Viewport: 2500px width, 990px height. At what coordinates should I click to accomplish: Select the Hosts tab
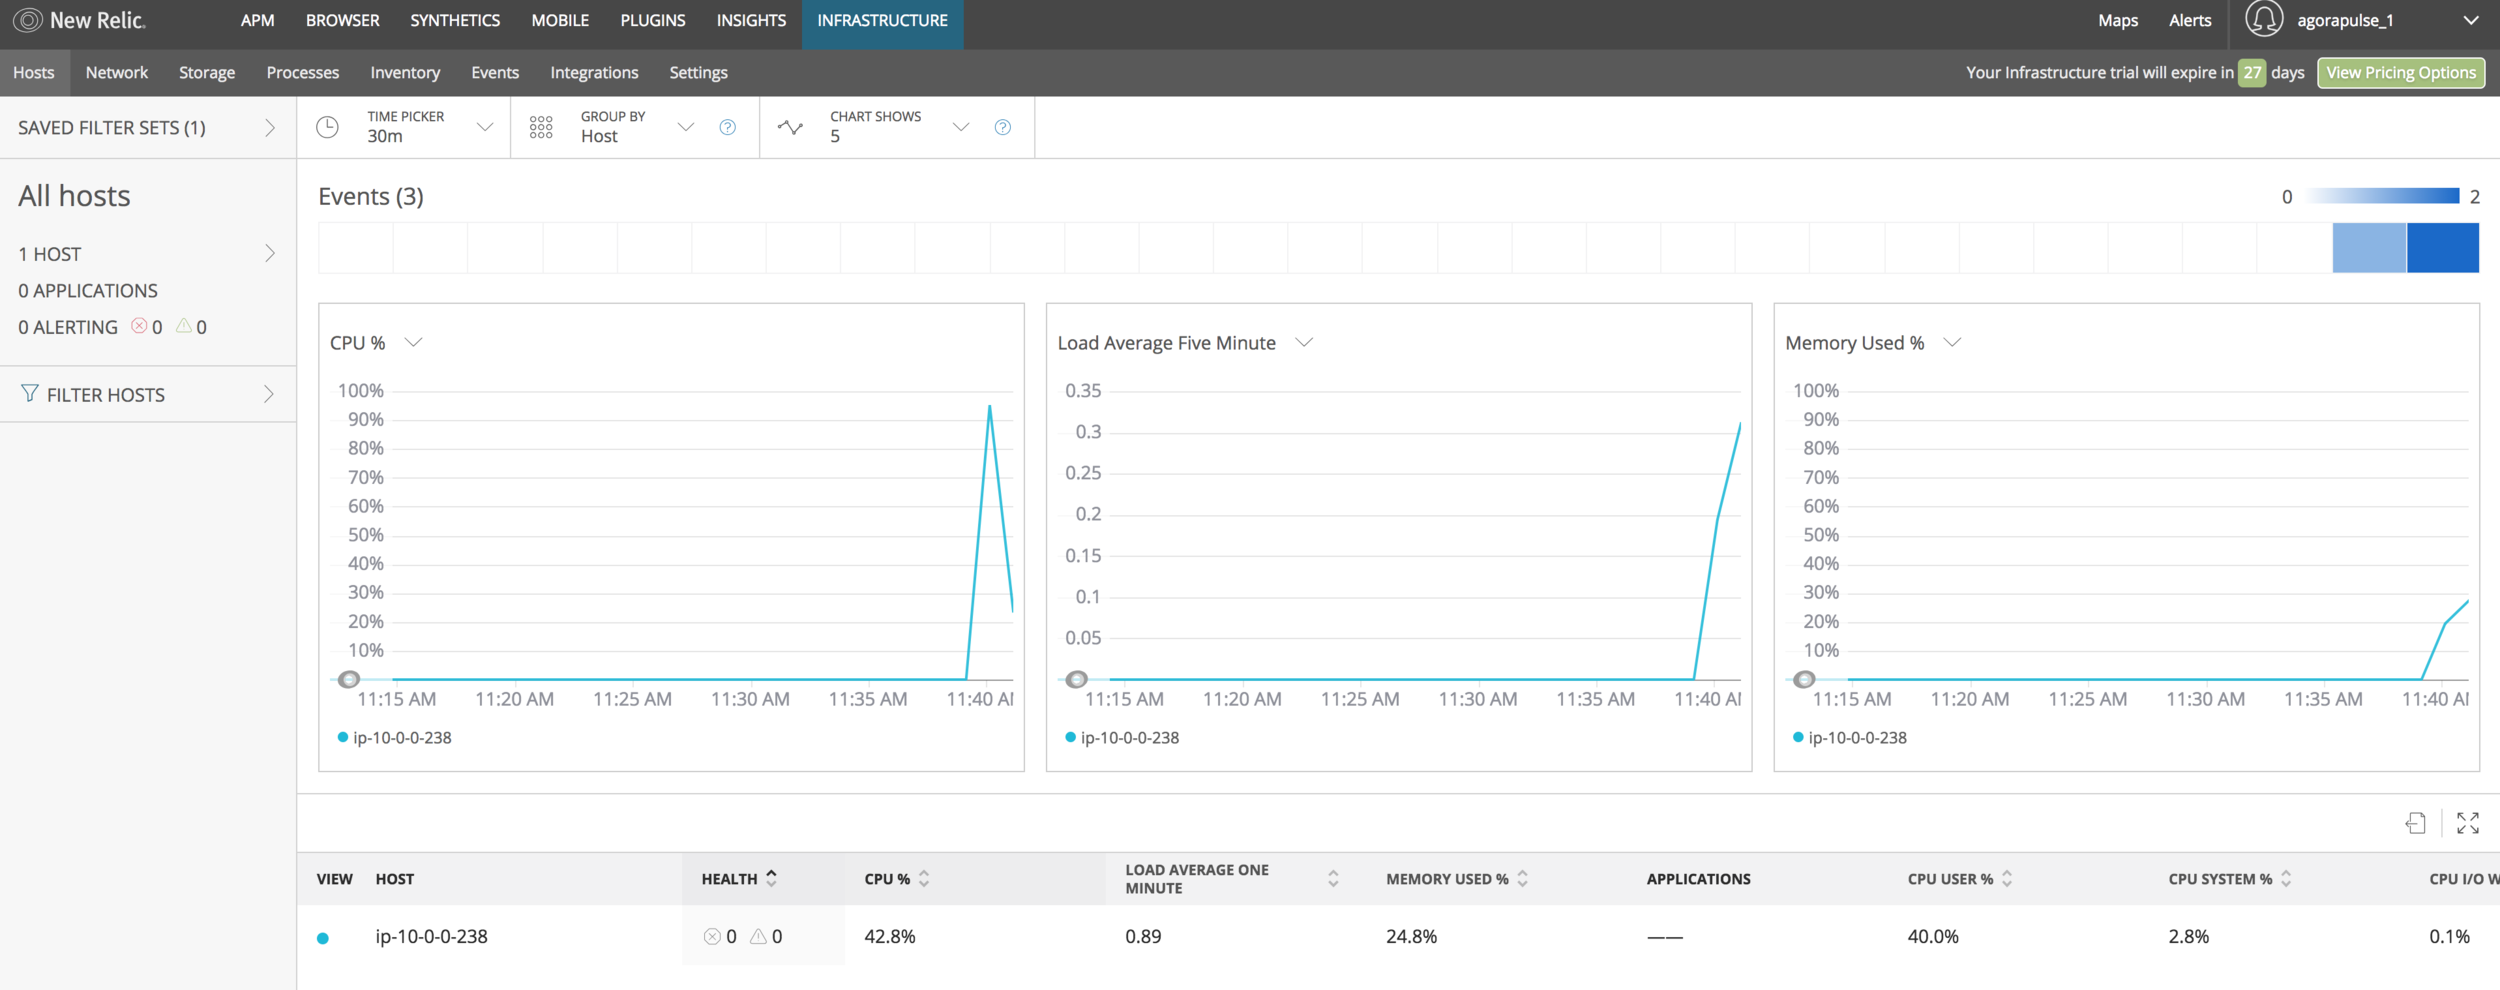(34, 72)
